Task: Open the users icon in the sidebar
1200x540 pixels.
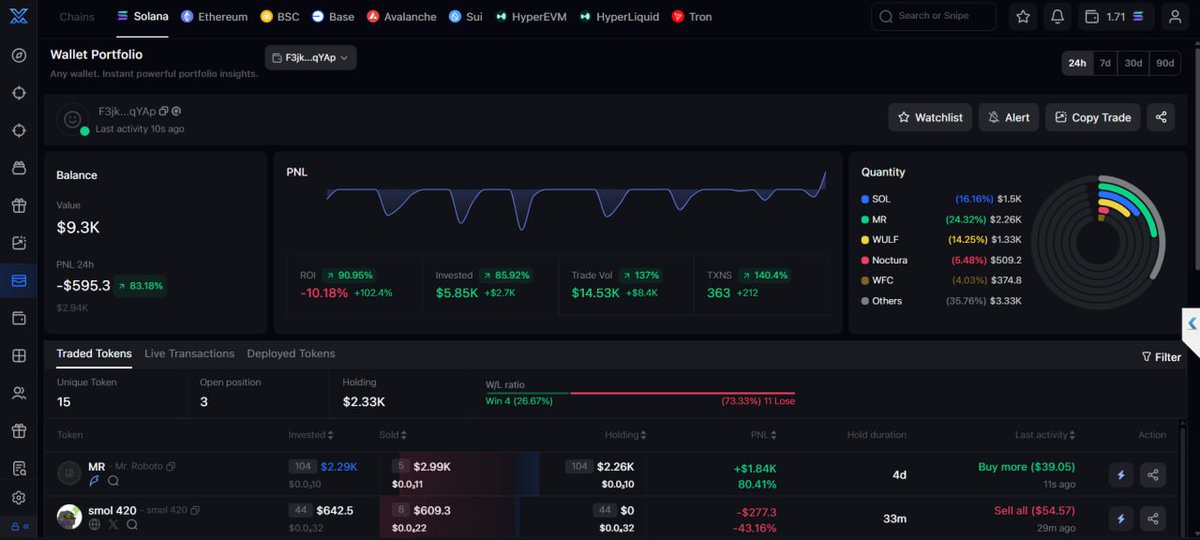Action: pyautogui.click(x=18, y=393)
